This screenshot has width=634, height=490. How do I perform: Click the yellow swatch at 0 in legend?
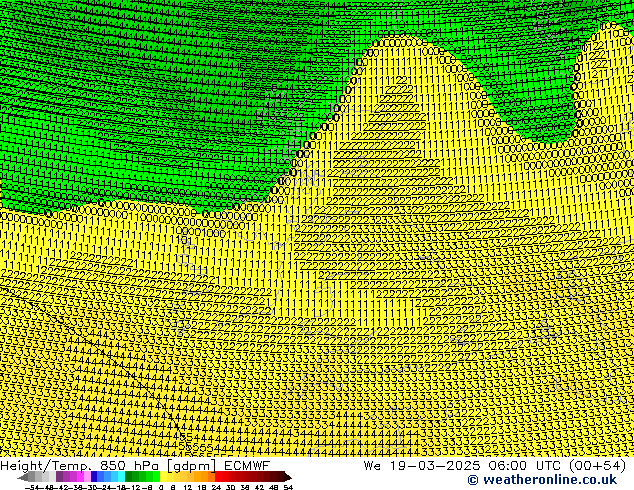(x=163, y=477)
